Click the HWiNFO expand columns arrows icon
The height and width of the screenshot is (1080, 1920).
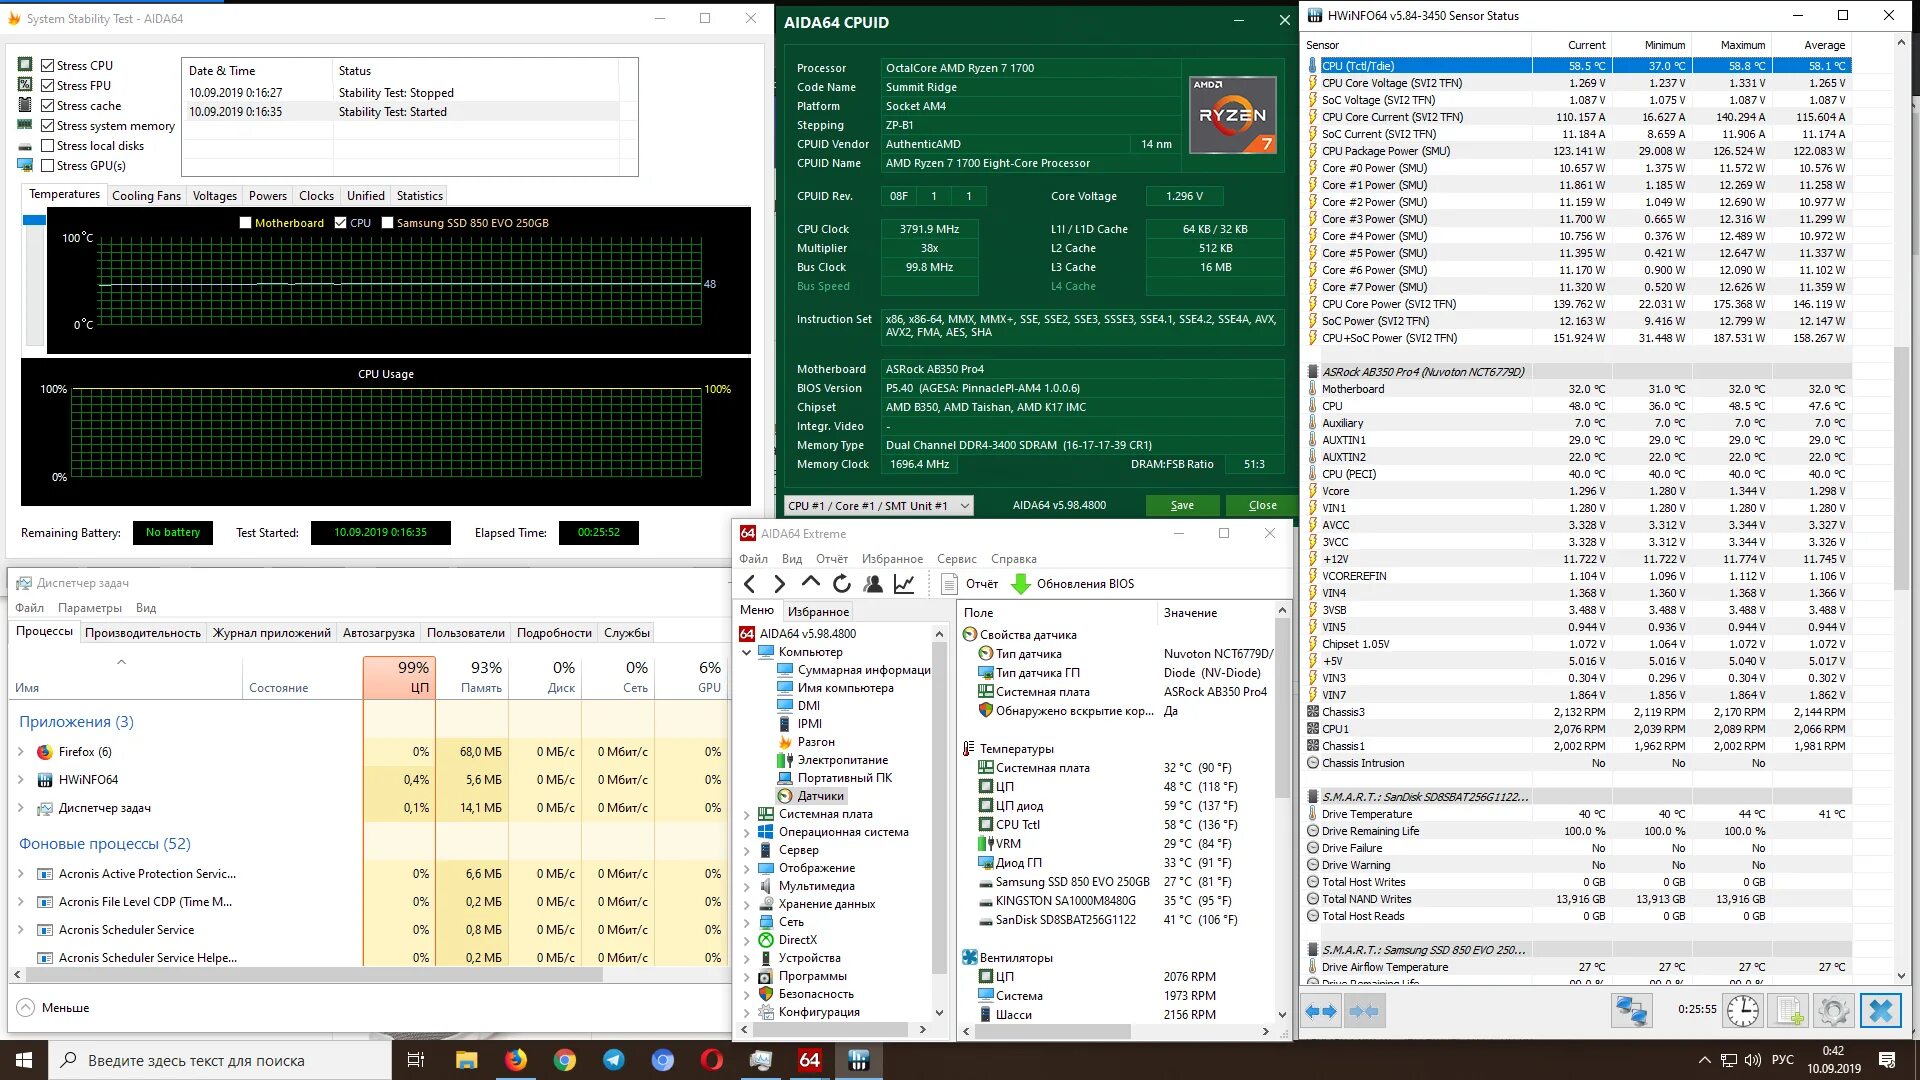coord(1321,1011)
